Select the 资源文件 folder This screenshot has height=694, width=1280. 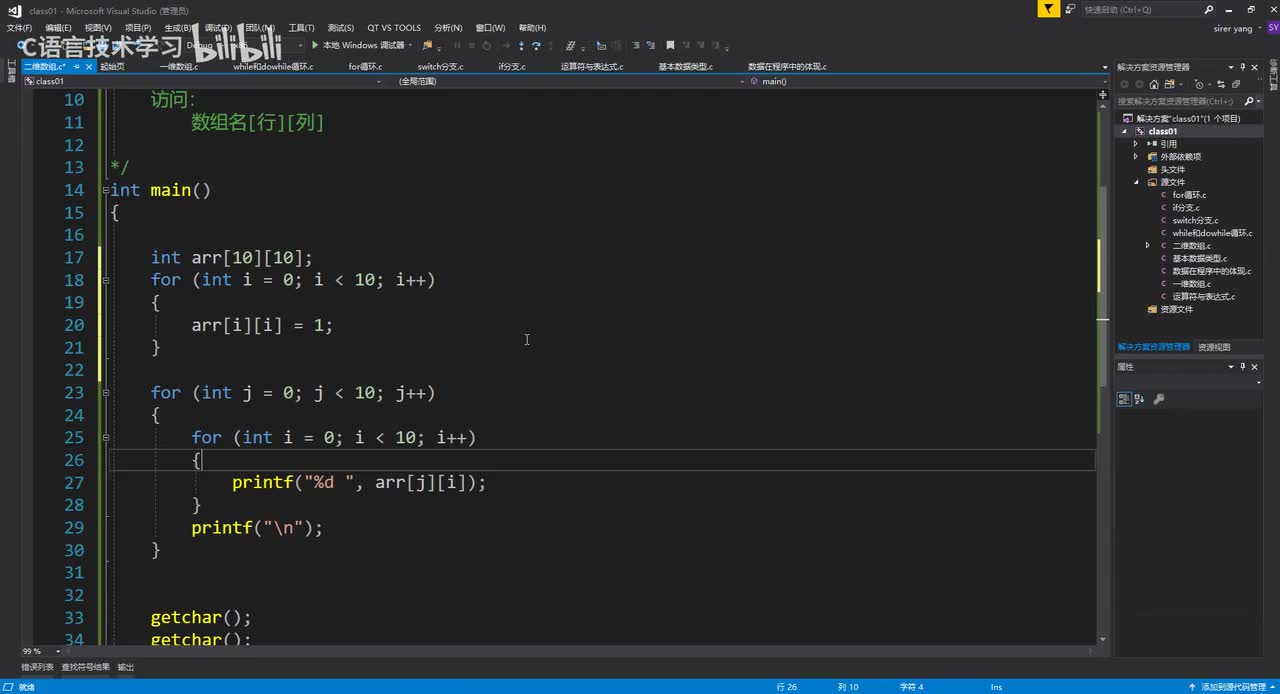tap(1176, 309)
